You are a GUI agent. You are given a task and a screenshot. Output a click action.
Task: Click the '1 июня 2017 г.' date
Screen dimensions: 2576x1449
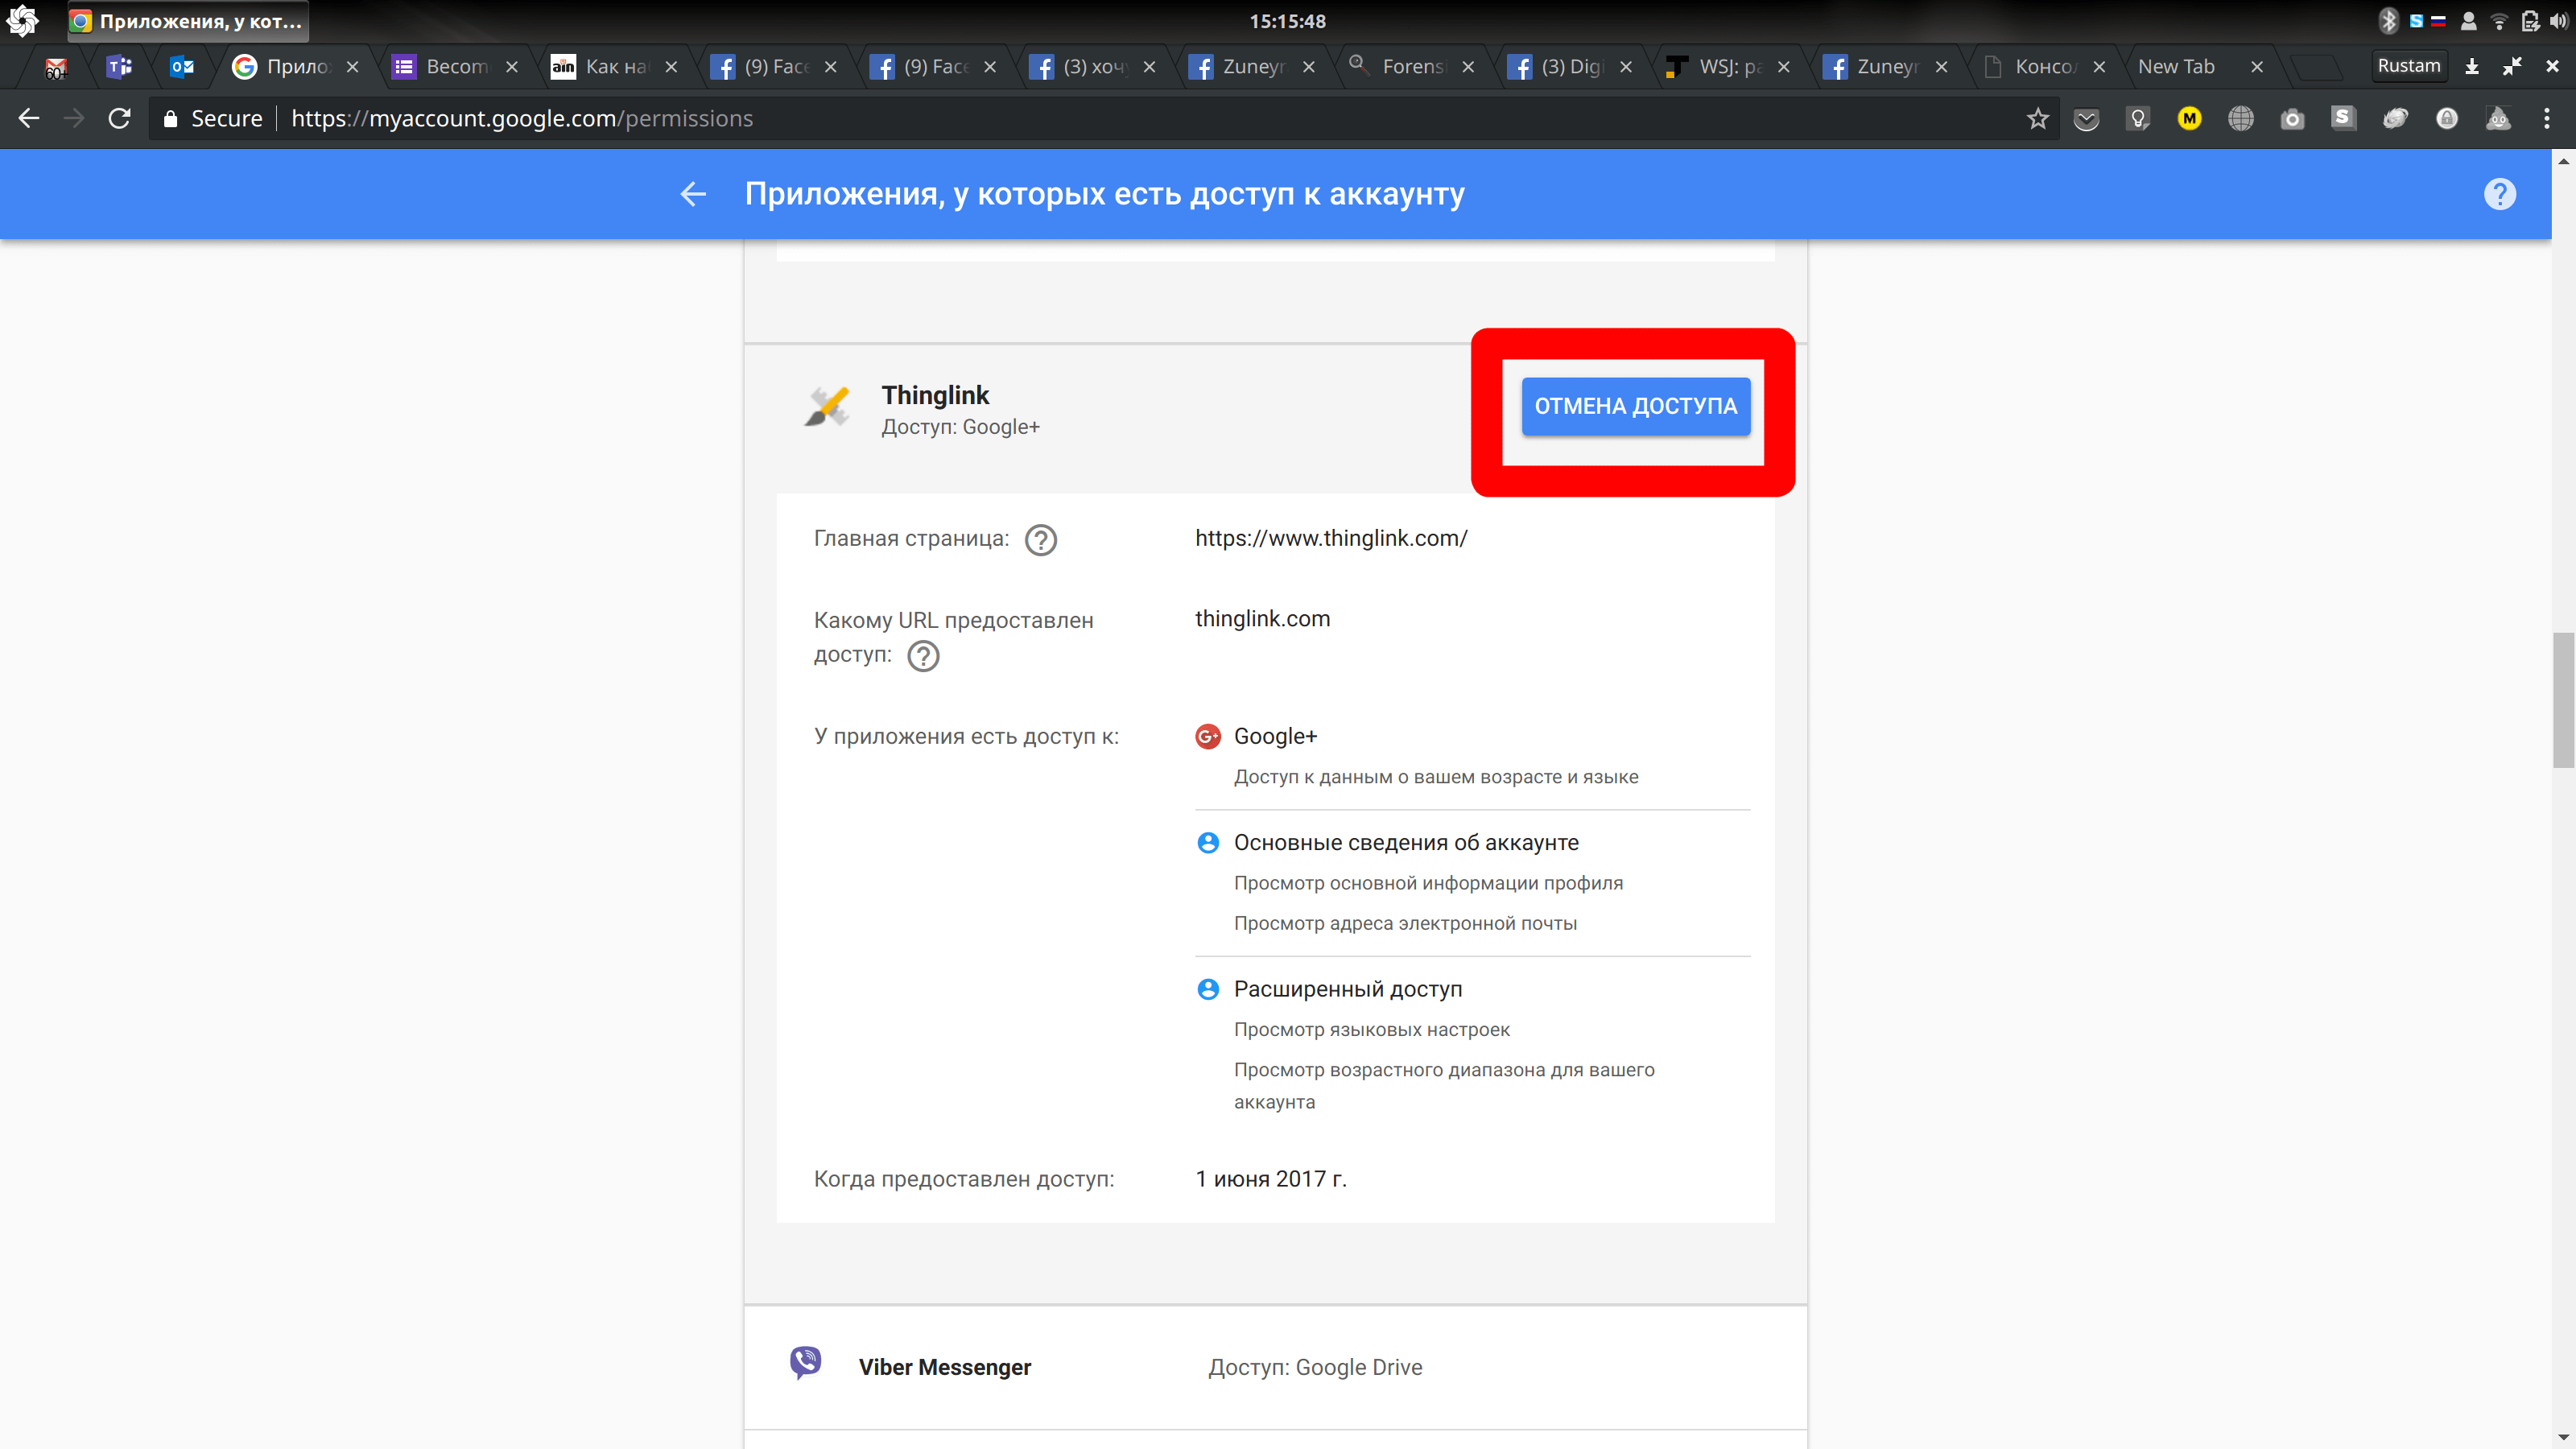coord(1271,1179)
